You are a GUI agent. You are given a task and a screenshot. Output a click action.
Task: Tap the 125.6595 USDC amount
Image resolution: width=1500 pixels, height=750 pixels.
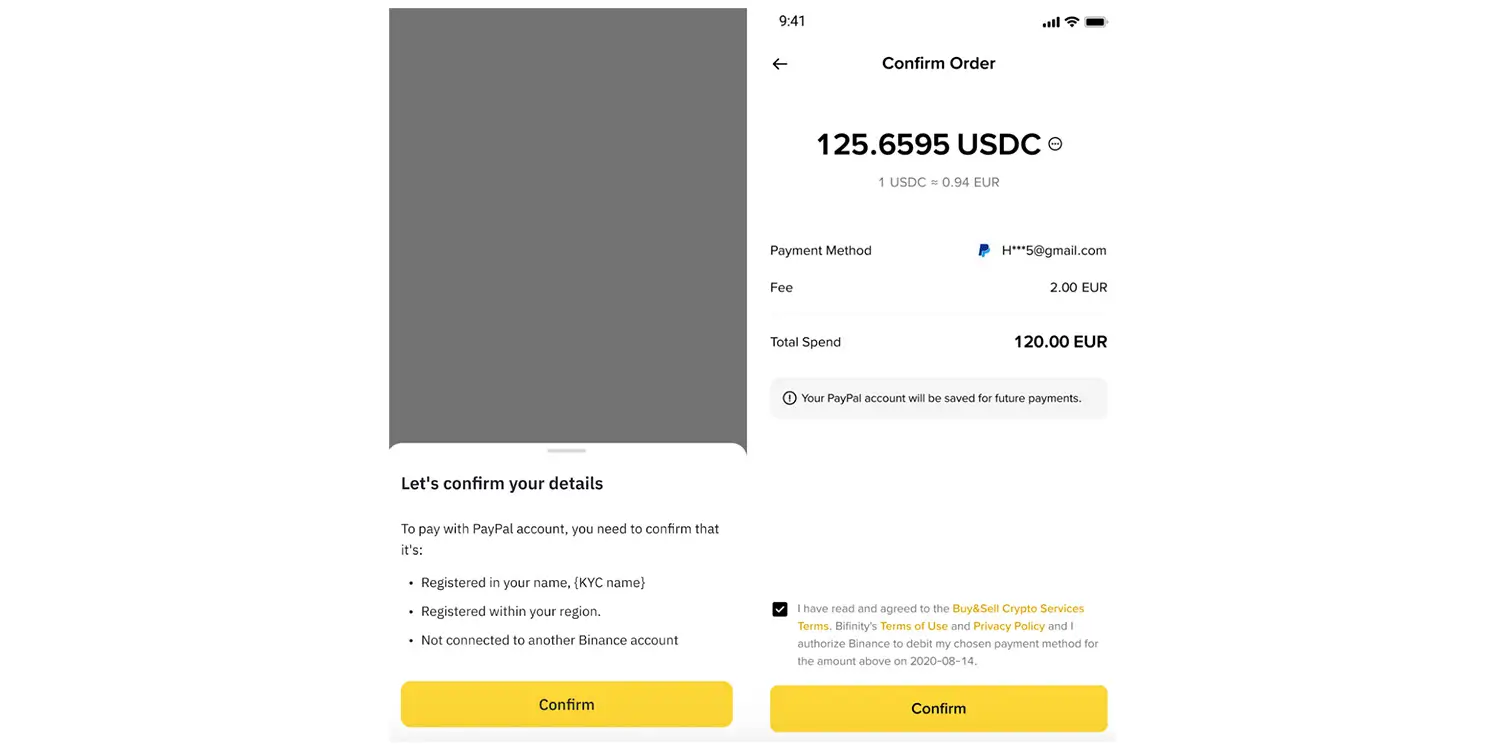[x=928, y=145]
